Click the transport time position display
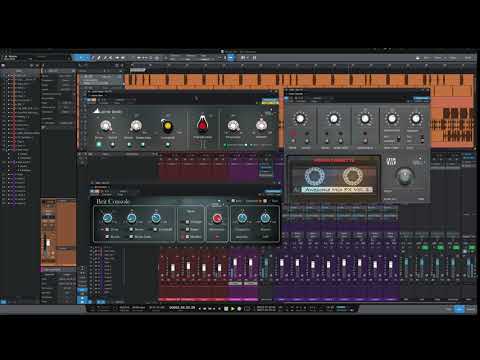This screenshot has width=480, height=360. pyautogui.click(x=182, y=308)
